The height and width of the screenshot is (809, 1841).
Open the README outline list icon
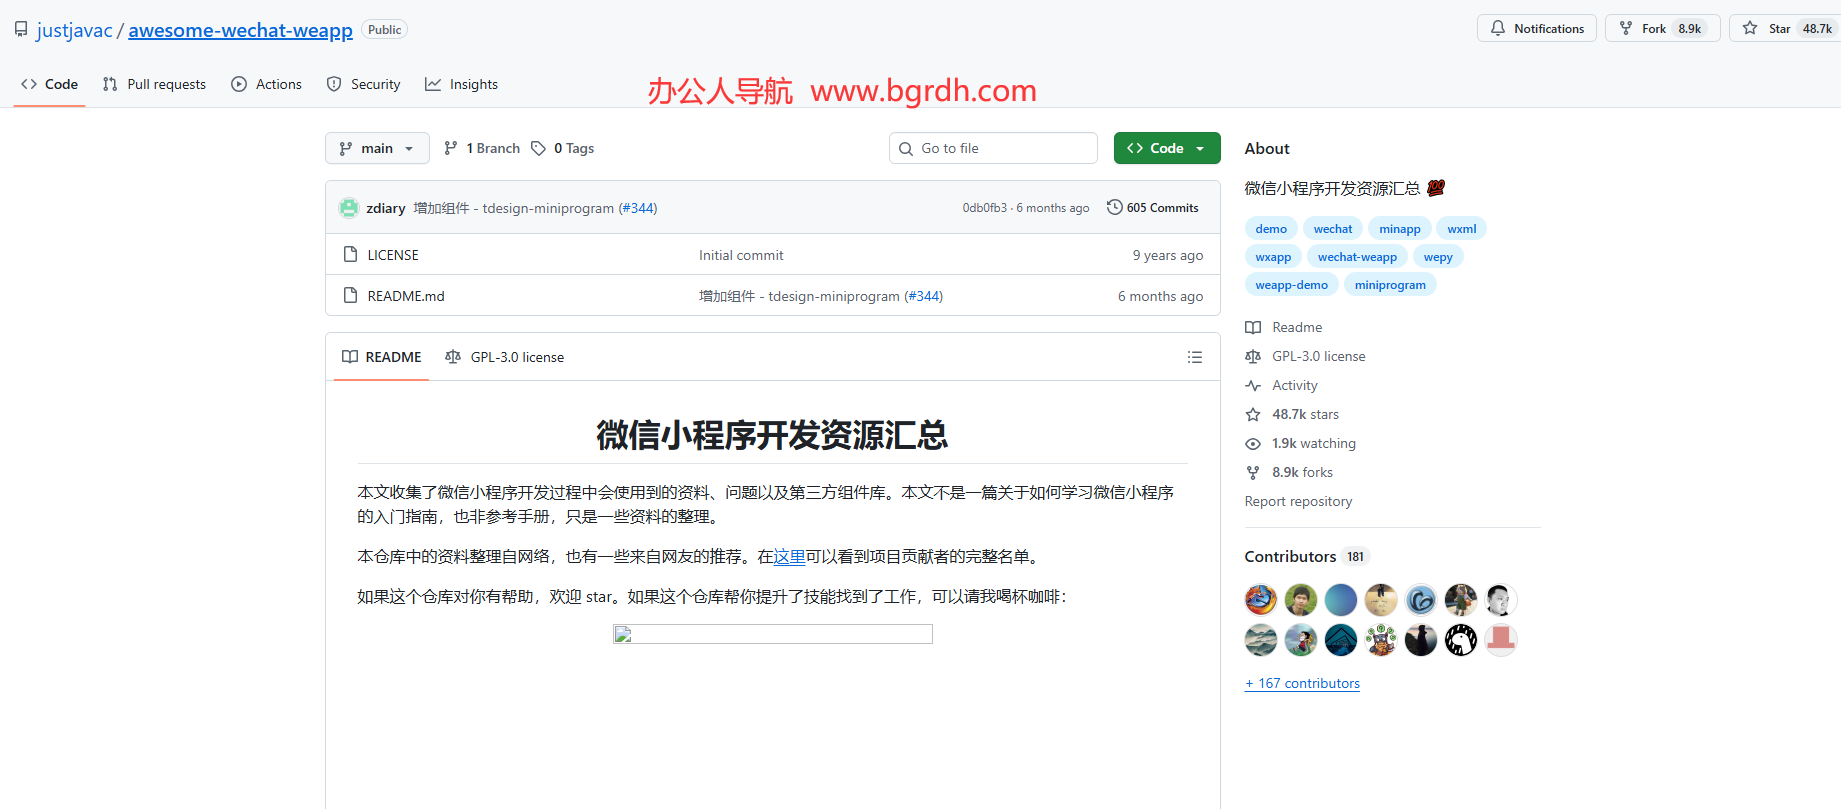1195,357
